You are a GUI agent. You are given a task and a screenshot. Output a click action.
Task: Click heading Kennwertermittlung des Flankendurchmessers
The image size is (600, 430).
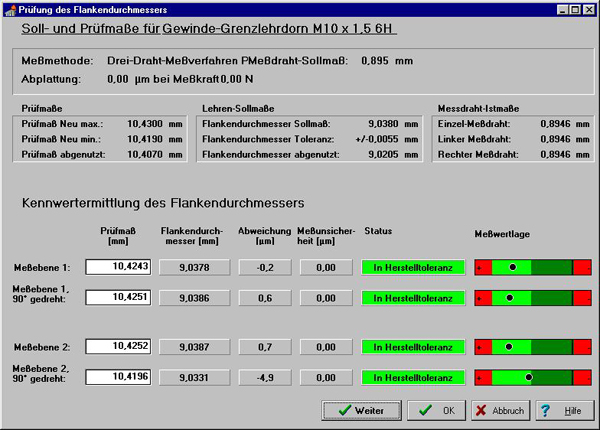coord(163,203)
